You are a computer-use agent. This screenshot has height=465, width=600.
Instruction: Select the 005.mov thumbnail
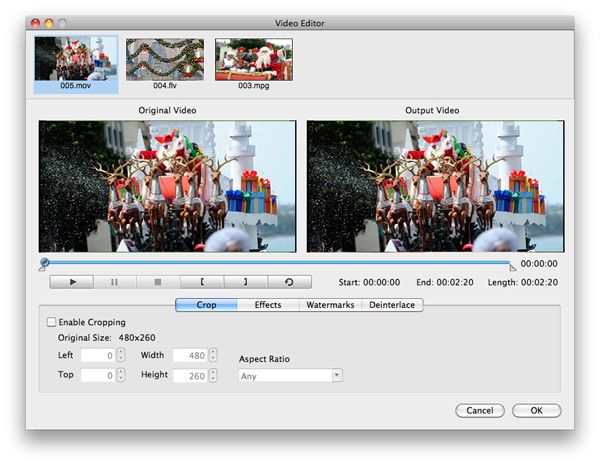(x=76, y=64)
